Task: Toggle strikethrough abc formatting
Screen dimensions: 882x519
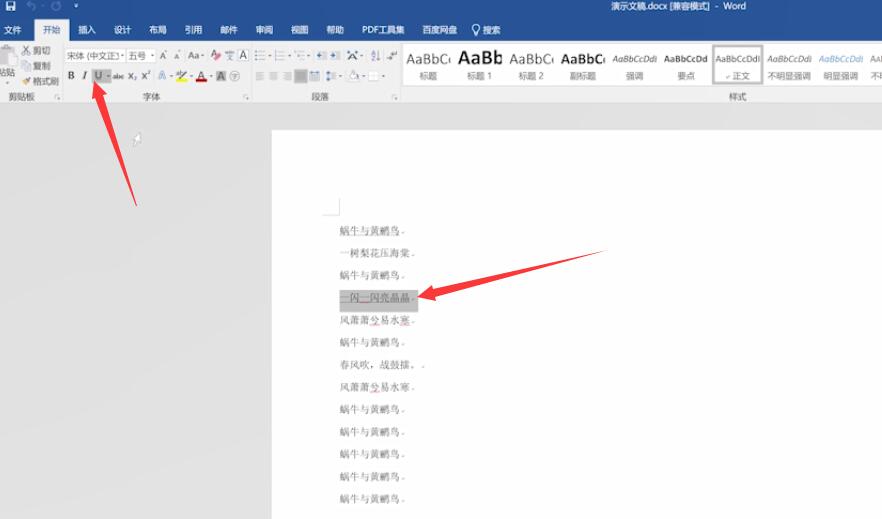Action: click(118, 76)
